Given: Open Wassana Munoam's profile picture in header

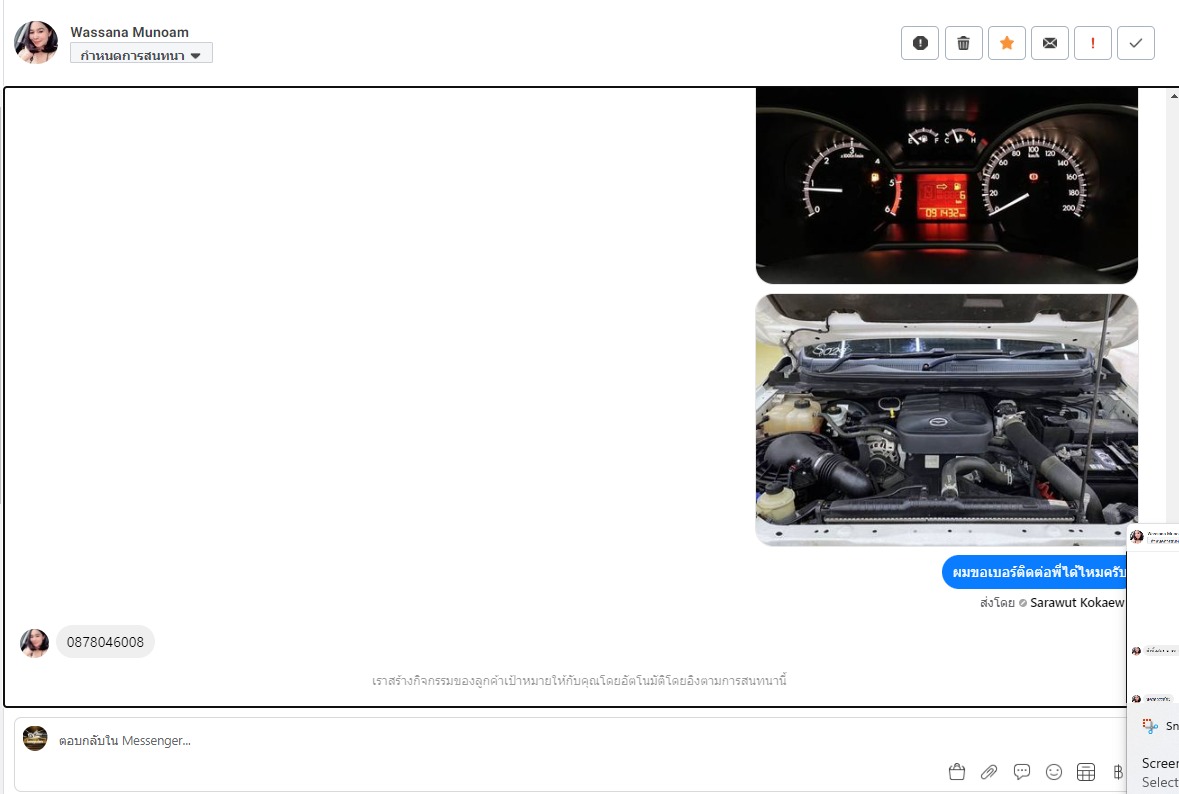Looking at the screenshot, I should point(36,42).
